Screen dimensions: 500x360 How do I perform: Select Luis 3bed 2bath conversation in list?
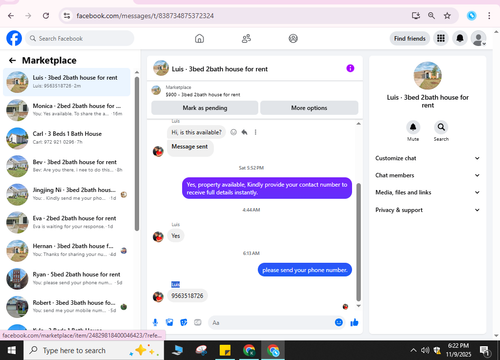[x=67, y=82]
